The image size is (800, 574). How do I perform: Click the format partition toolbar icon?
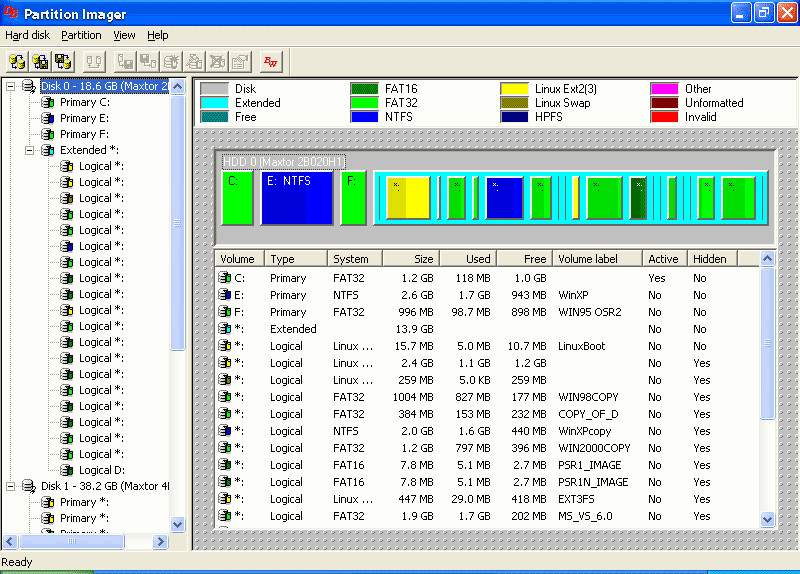[x=194, y=62]
